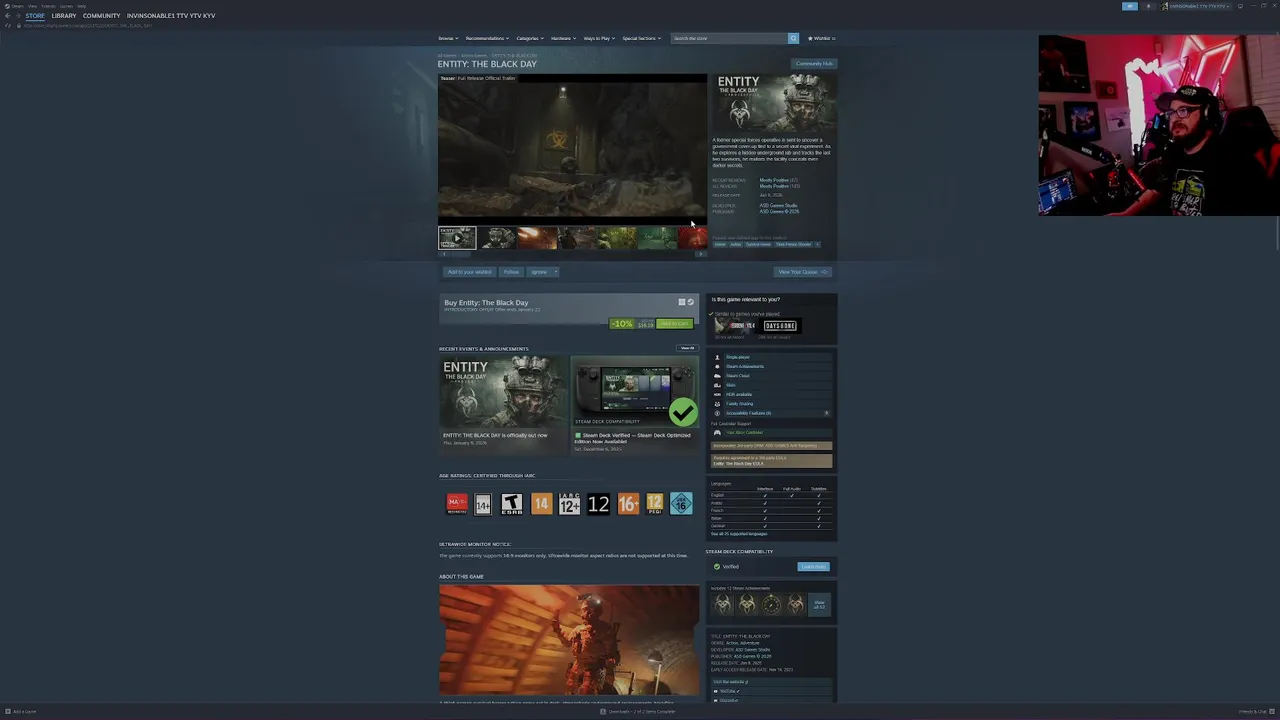
Task: Open the Ignore options dropdown arrow
Action: pos(555,272)
